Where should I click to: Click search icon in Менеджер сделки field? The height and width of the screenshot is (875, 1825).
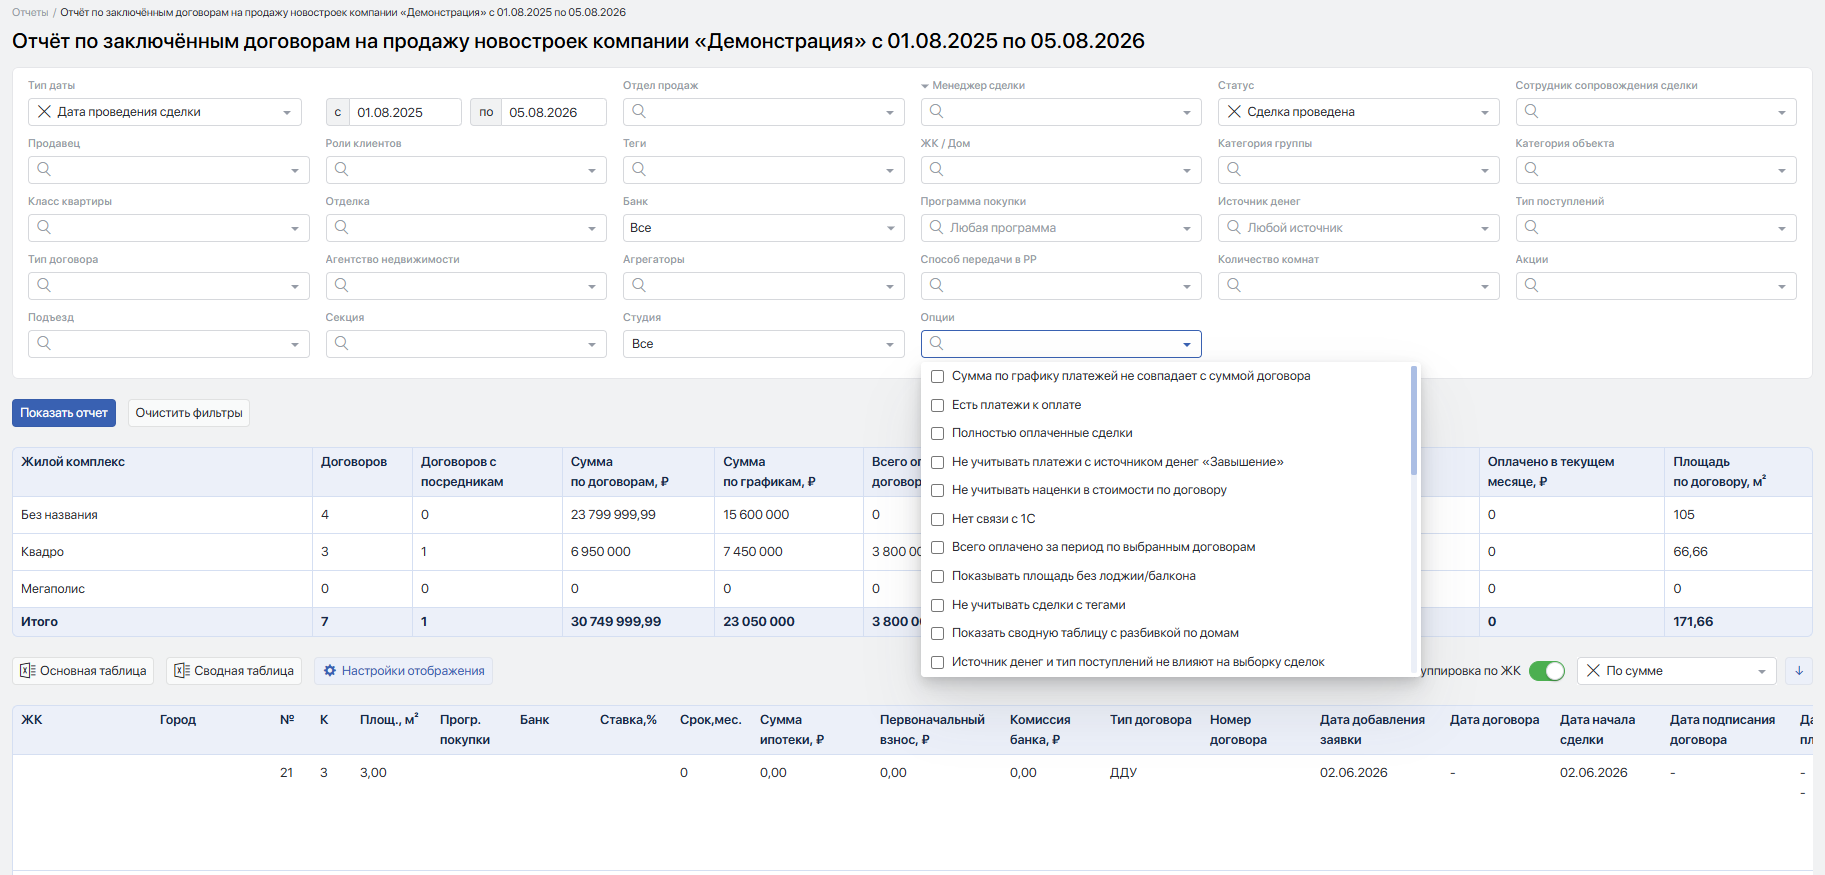point(937,111)
